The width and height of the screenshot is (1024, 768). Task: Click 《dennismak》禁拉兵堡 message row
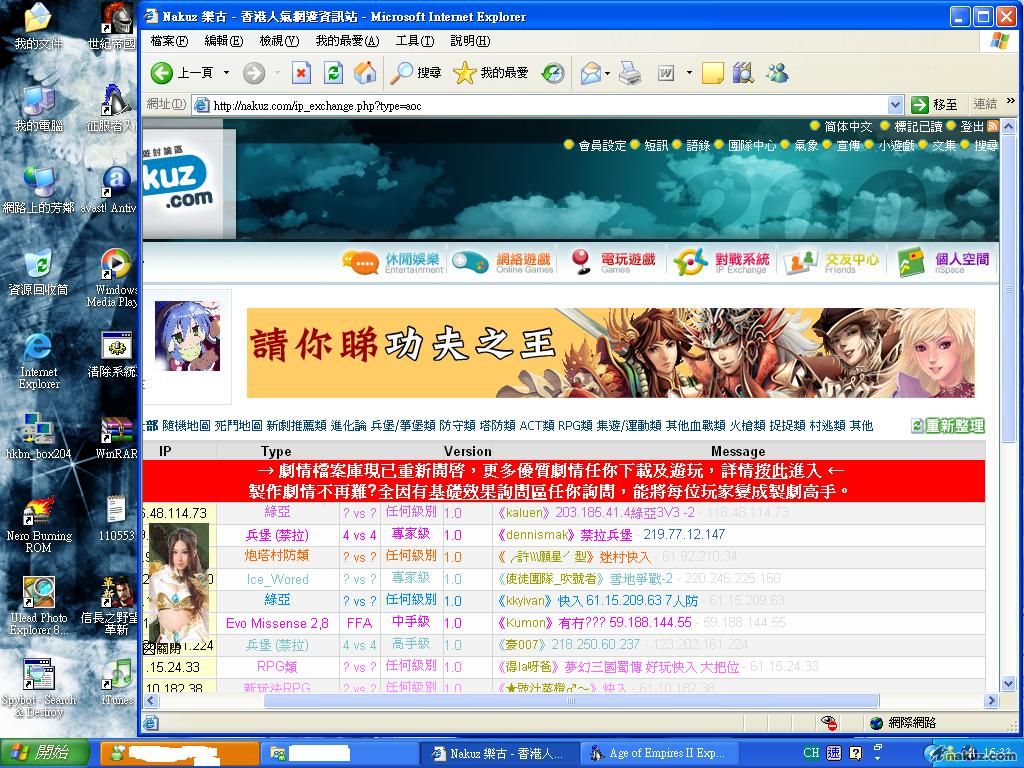click(611, 535)
